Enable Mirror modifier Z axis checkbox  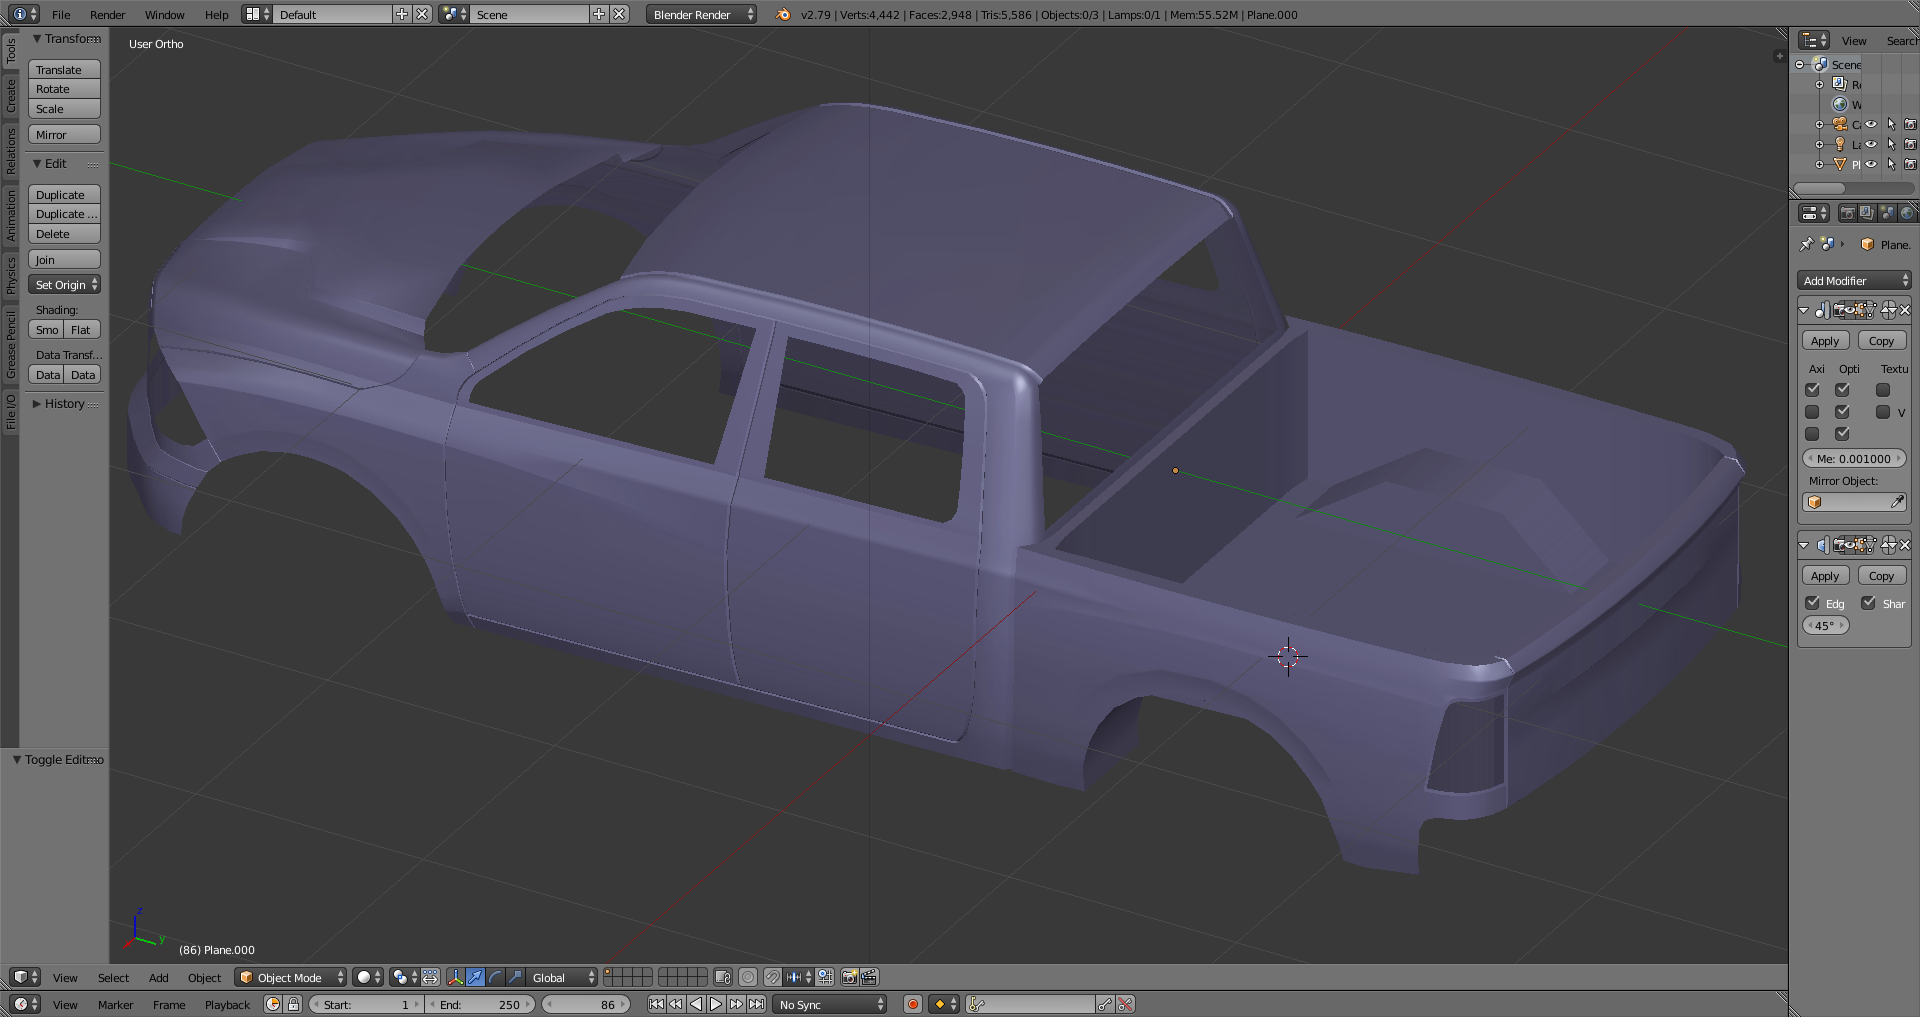click(x=1812, y=434)
